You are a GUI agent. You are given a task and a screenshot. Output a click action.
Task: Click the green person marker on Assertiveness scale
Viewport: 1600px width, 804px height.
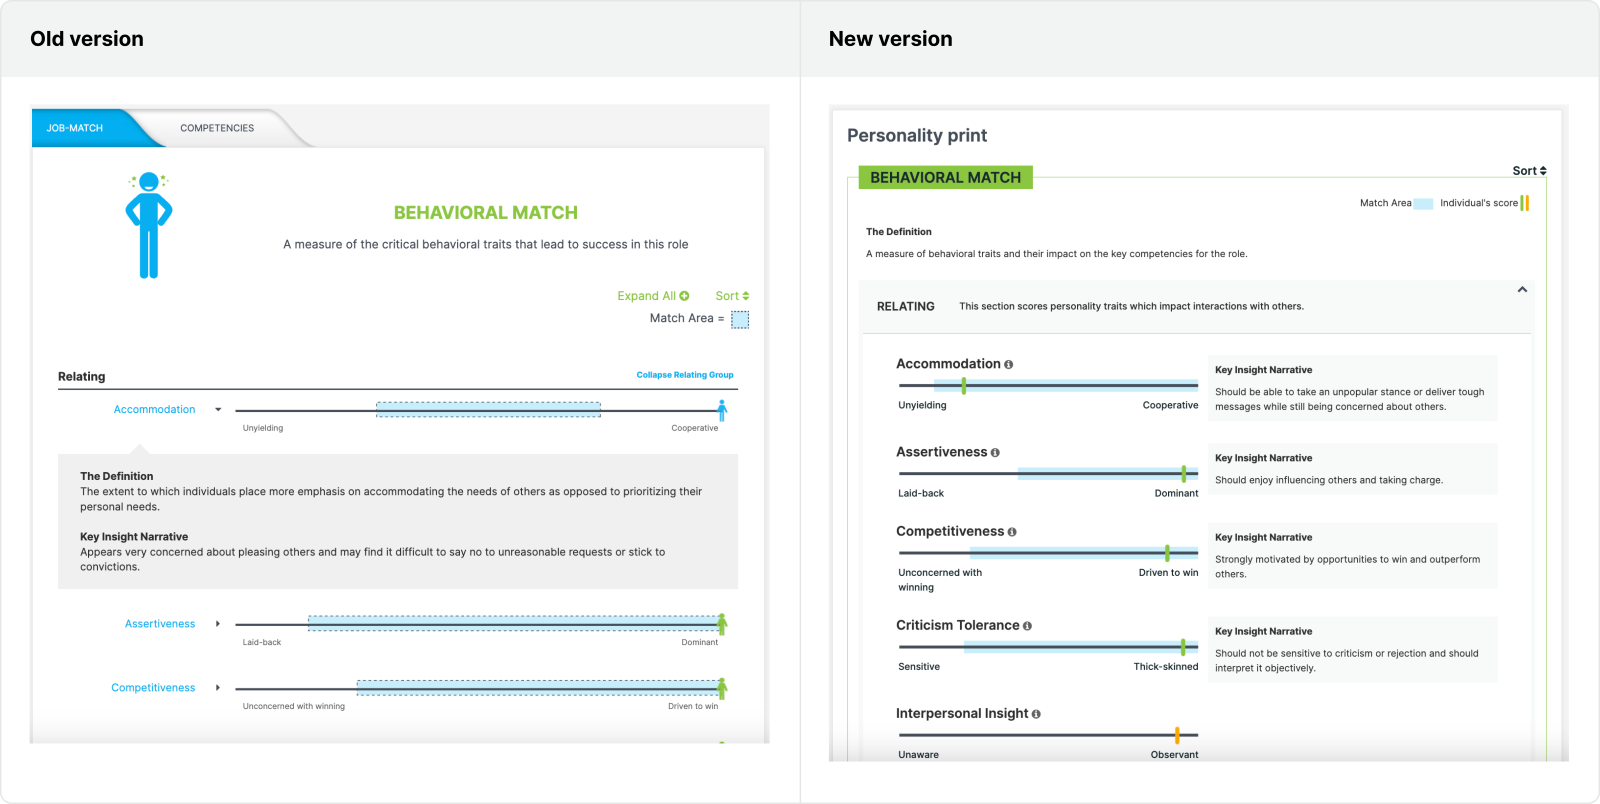tap(722, 624)
